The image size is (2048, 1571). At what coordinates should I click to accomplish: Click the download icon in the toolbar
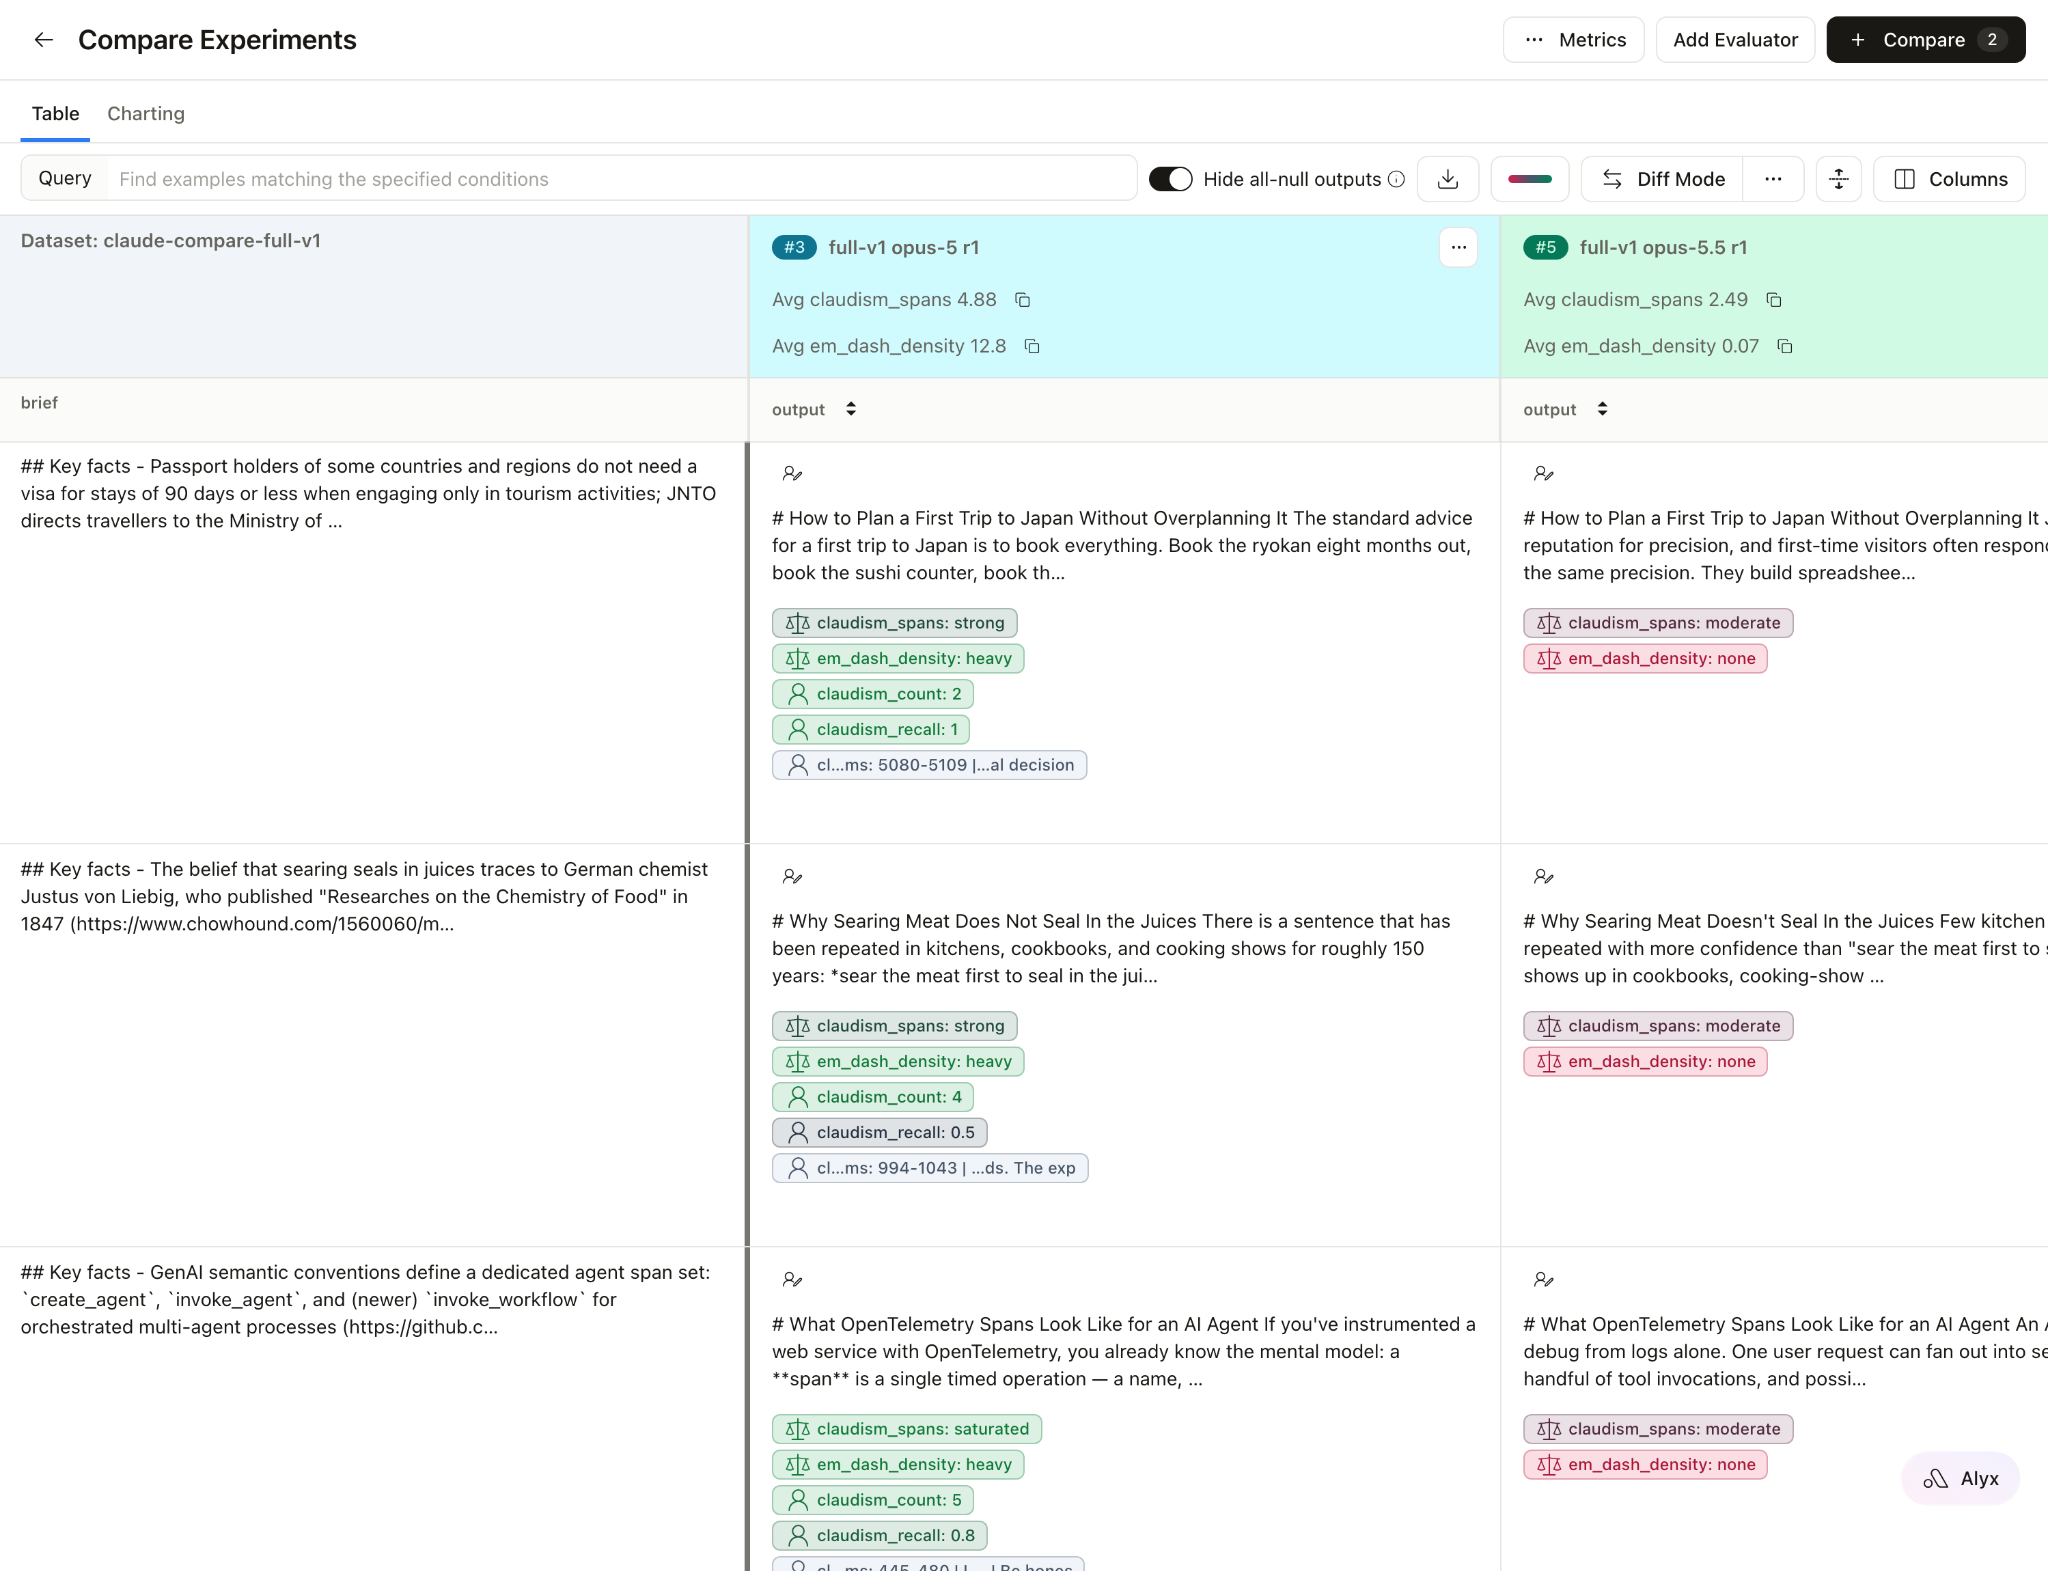(1447, 179)
